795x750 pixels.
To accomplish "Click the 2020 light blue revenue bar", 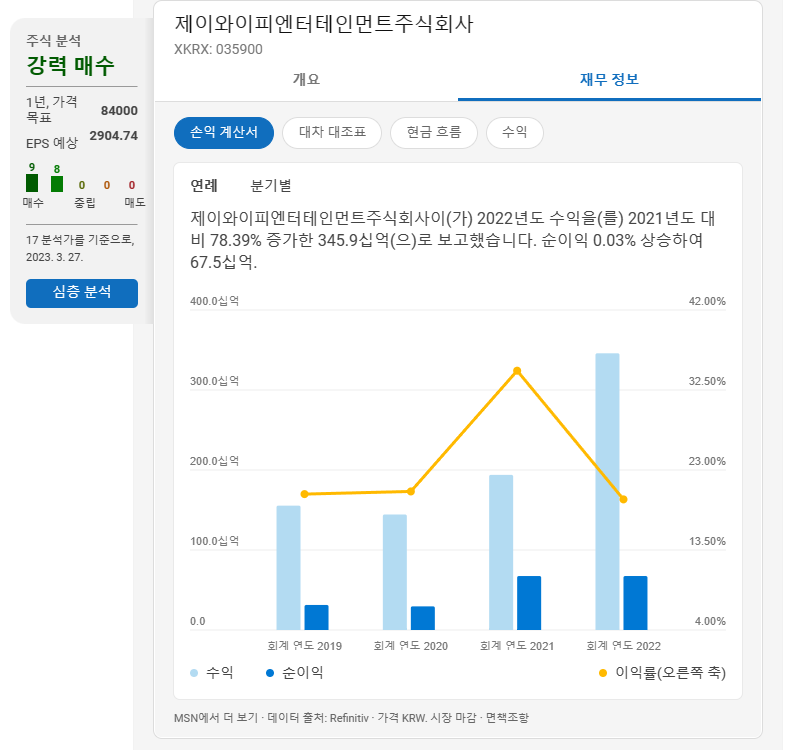I will coord(394,572).
